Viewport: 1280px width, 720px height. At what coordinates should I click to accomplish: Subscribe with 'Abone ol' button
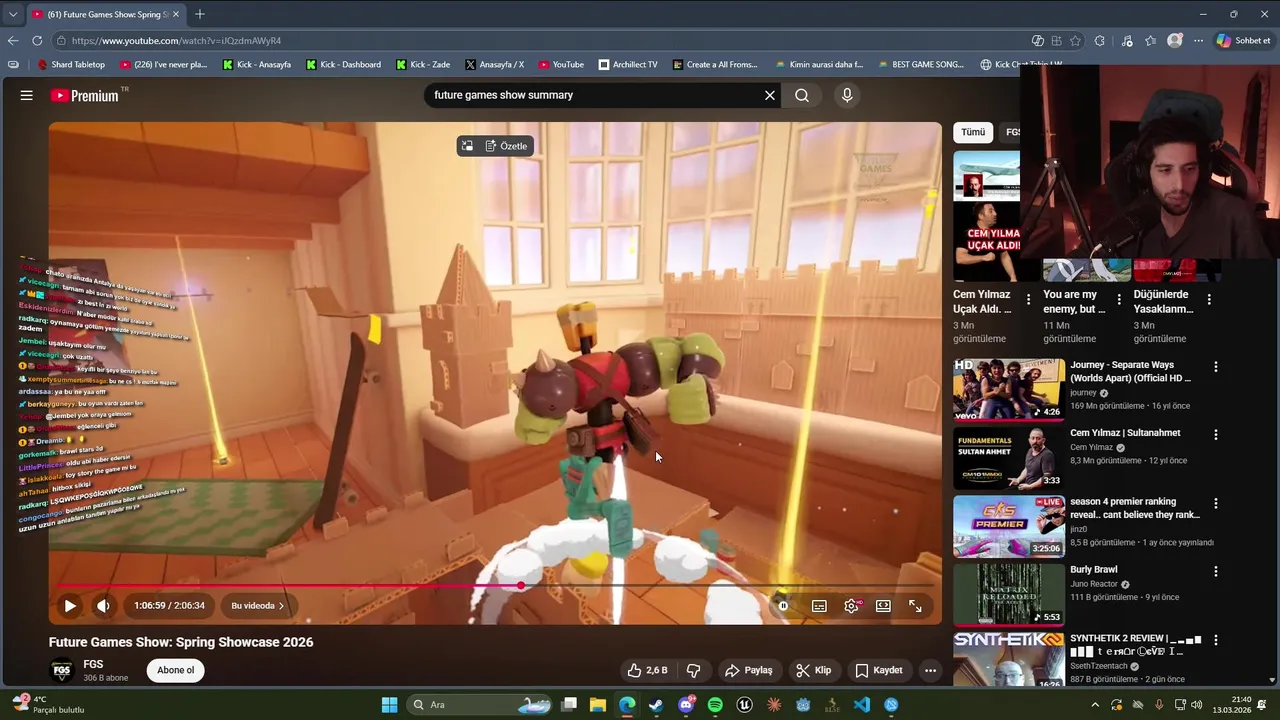pyautogui.click(x=176, y=670)
